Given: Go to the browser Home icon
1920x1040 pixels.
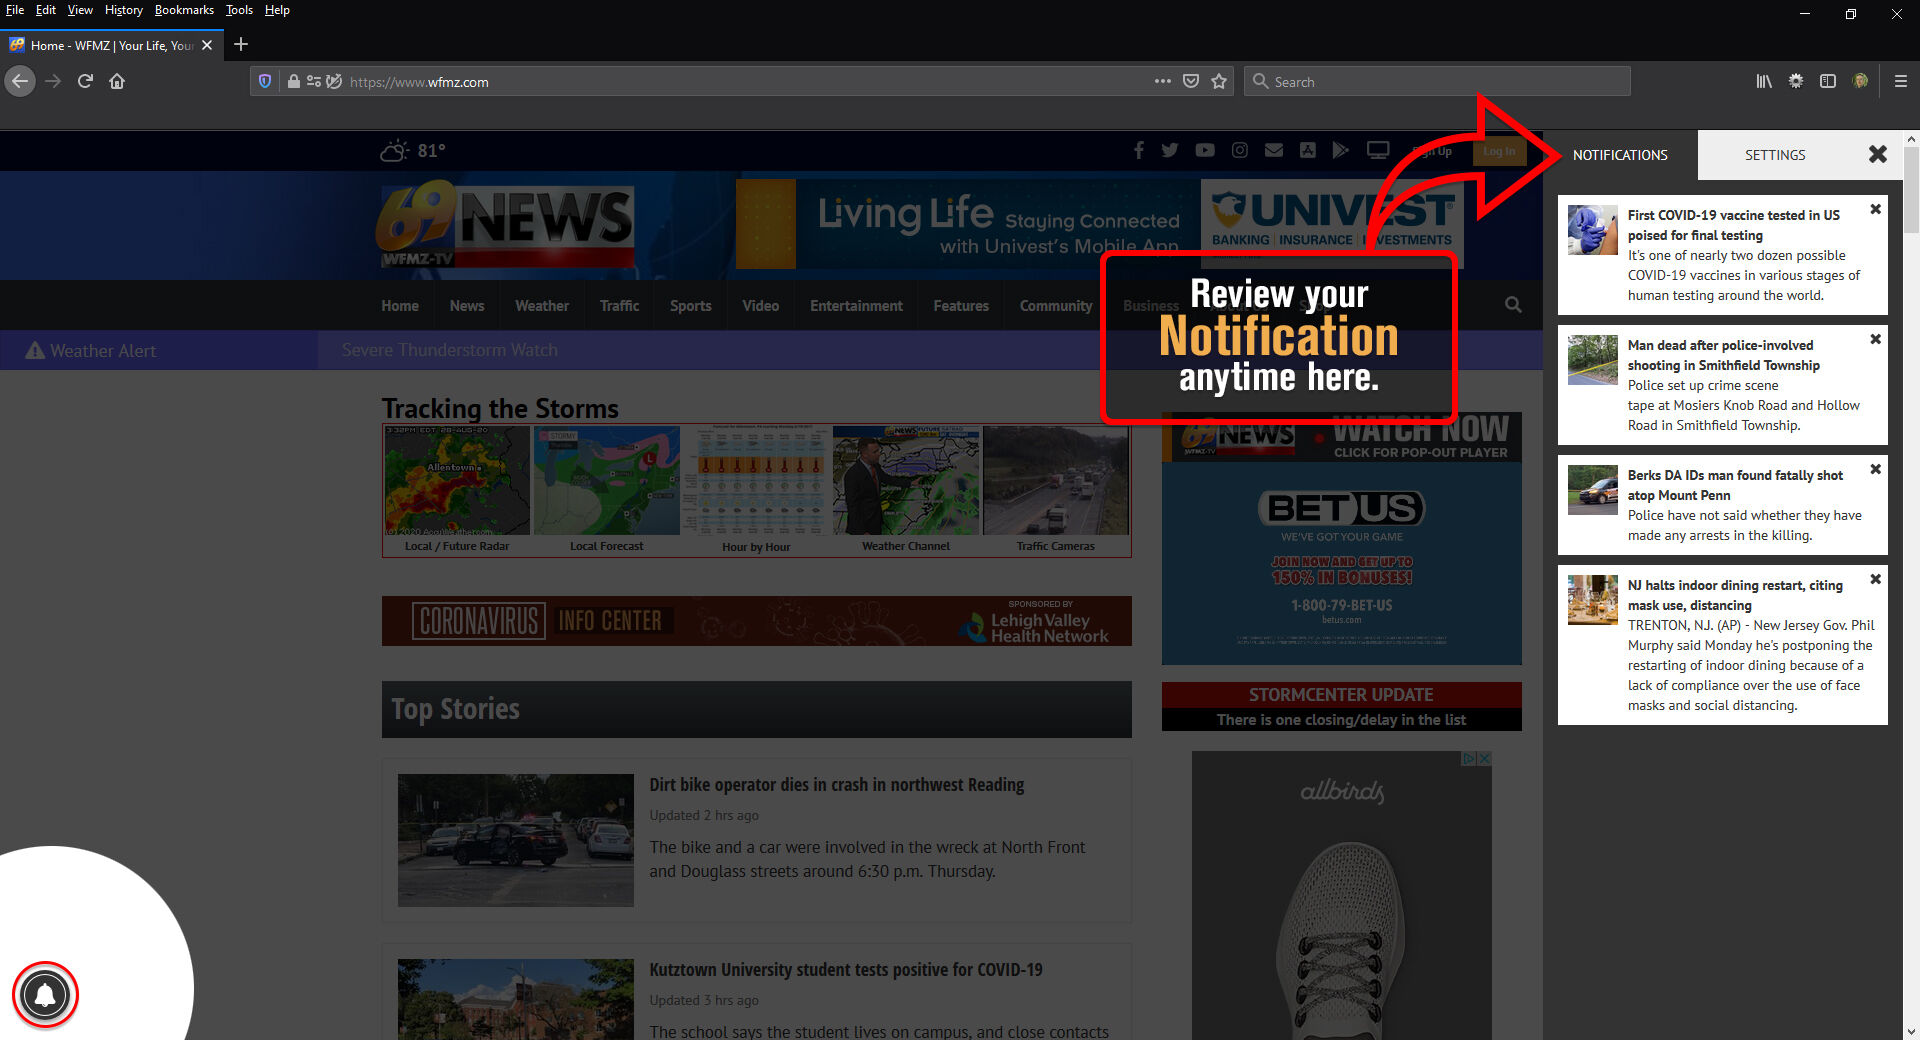Looking at the screenshot, I should [117, 81].
